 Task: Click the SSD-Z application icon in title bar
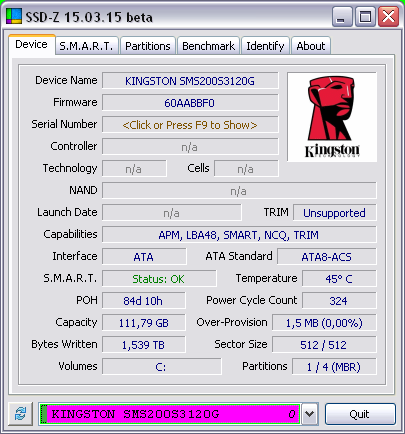pyautogui.click(x=13, y=16)
